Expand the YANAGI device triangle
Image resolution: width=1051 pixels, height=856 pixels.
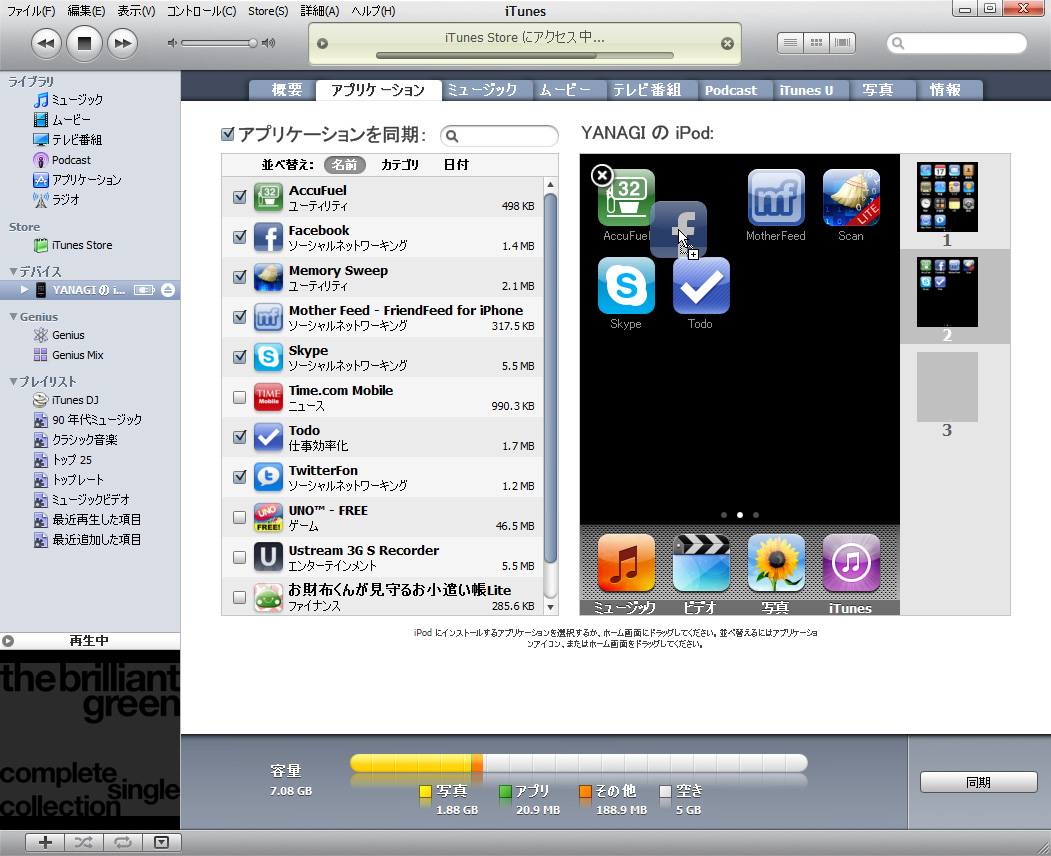[24, 290]
